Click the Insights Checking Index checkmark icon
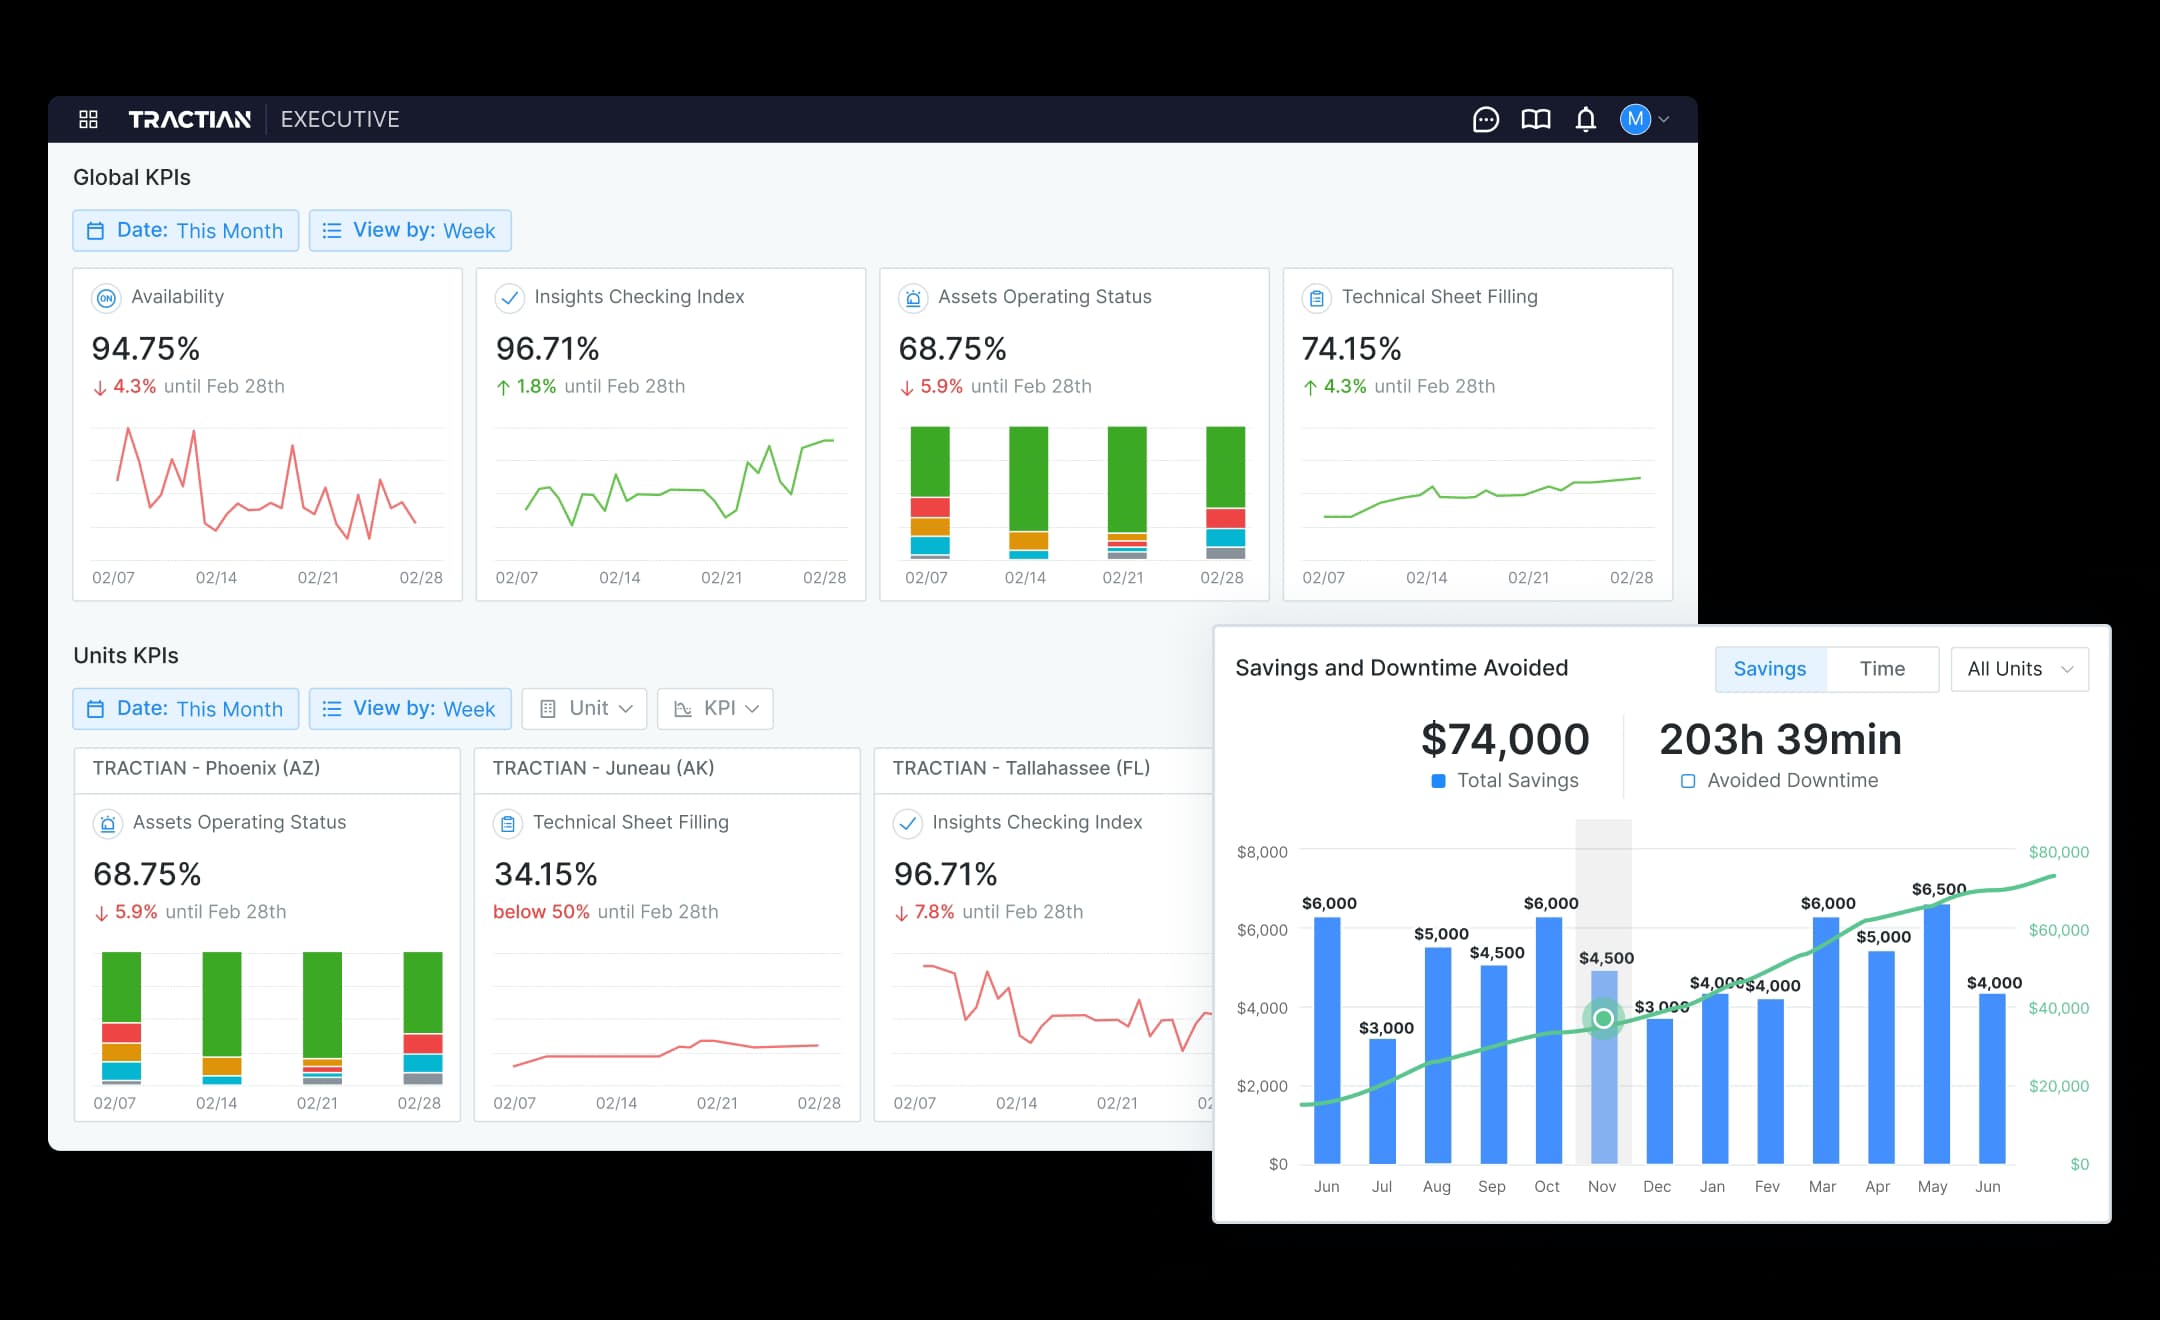Image resolution: width=2160 pixels, height=1320 pixels. [511, 297]
